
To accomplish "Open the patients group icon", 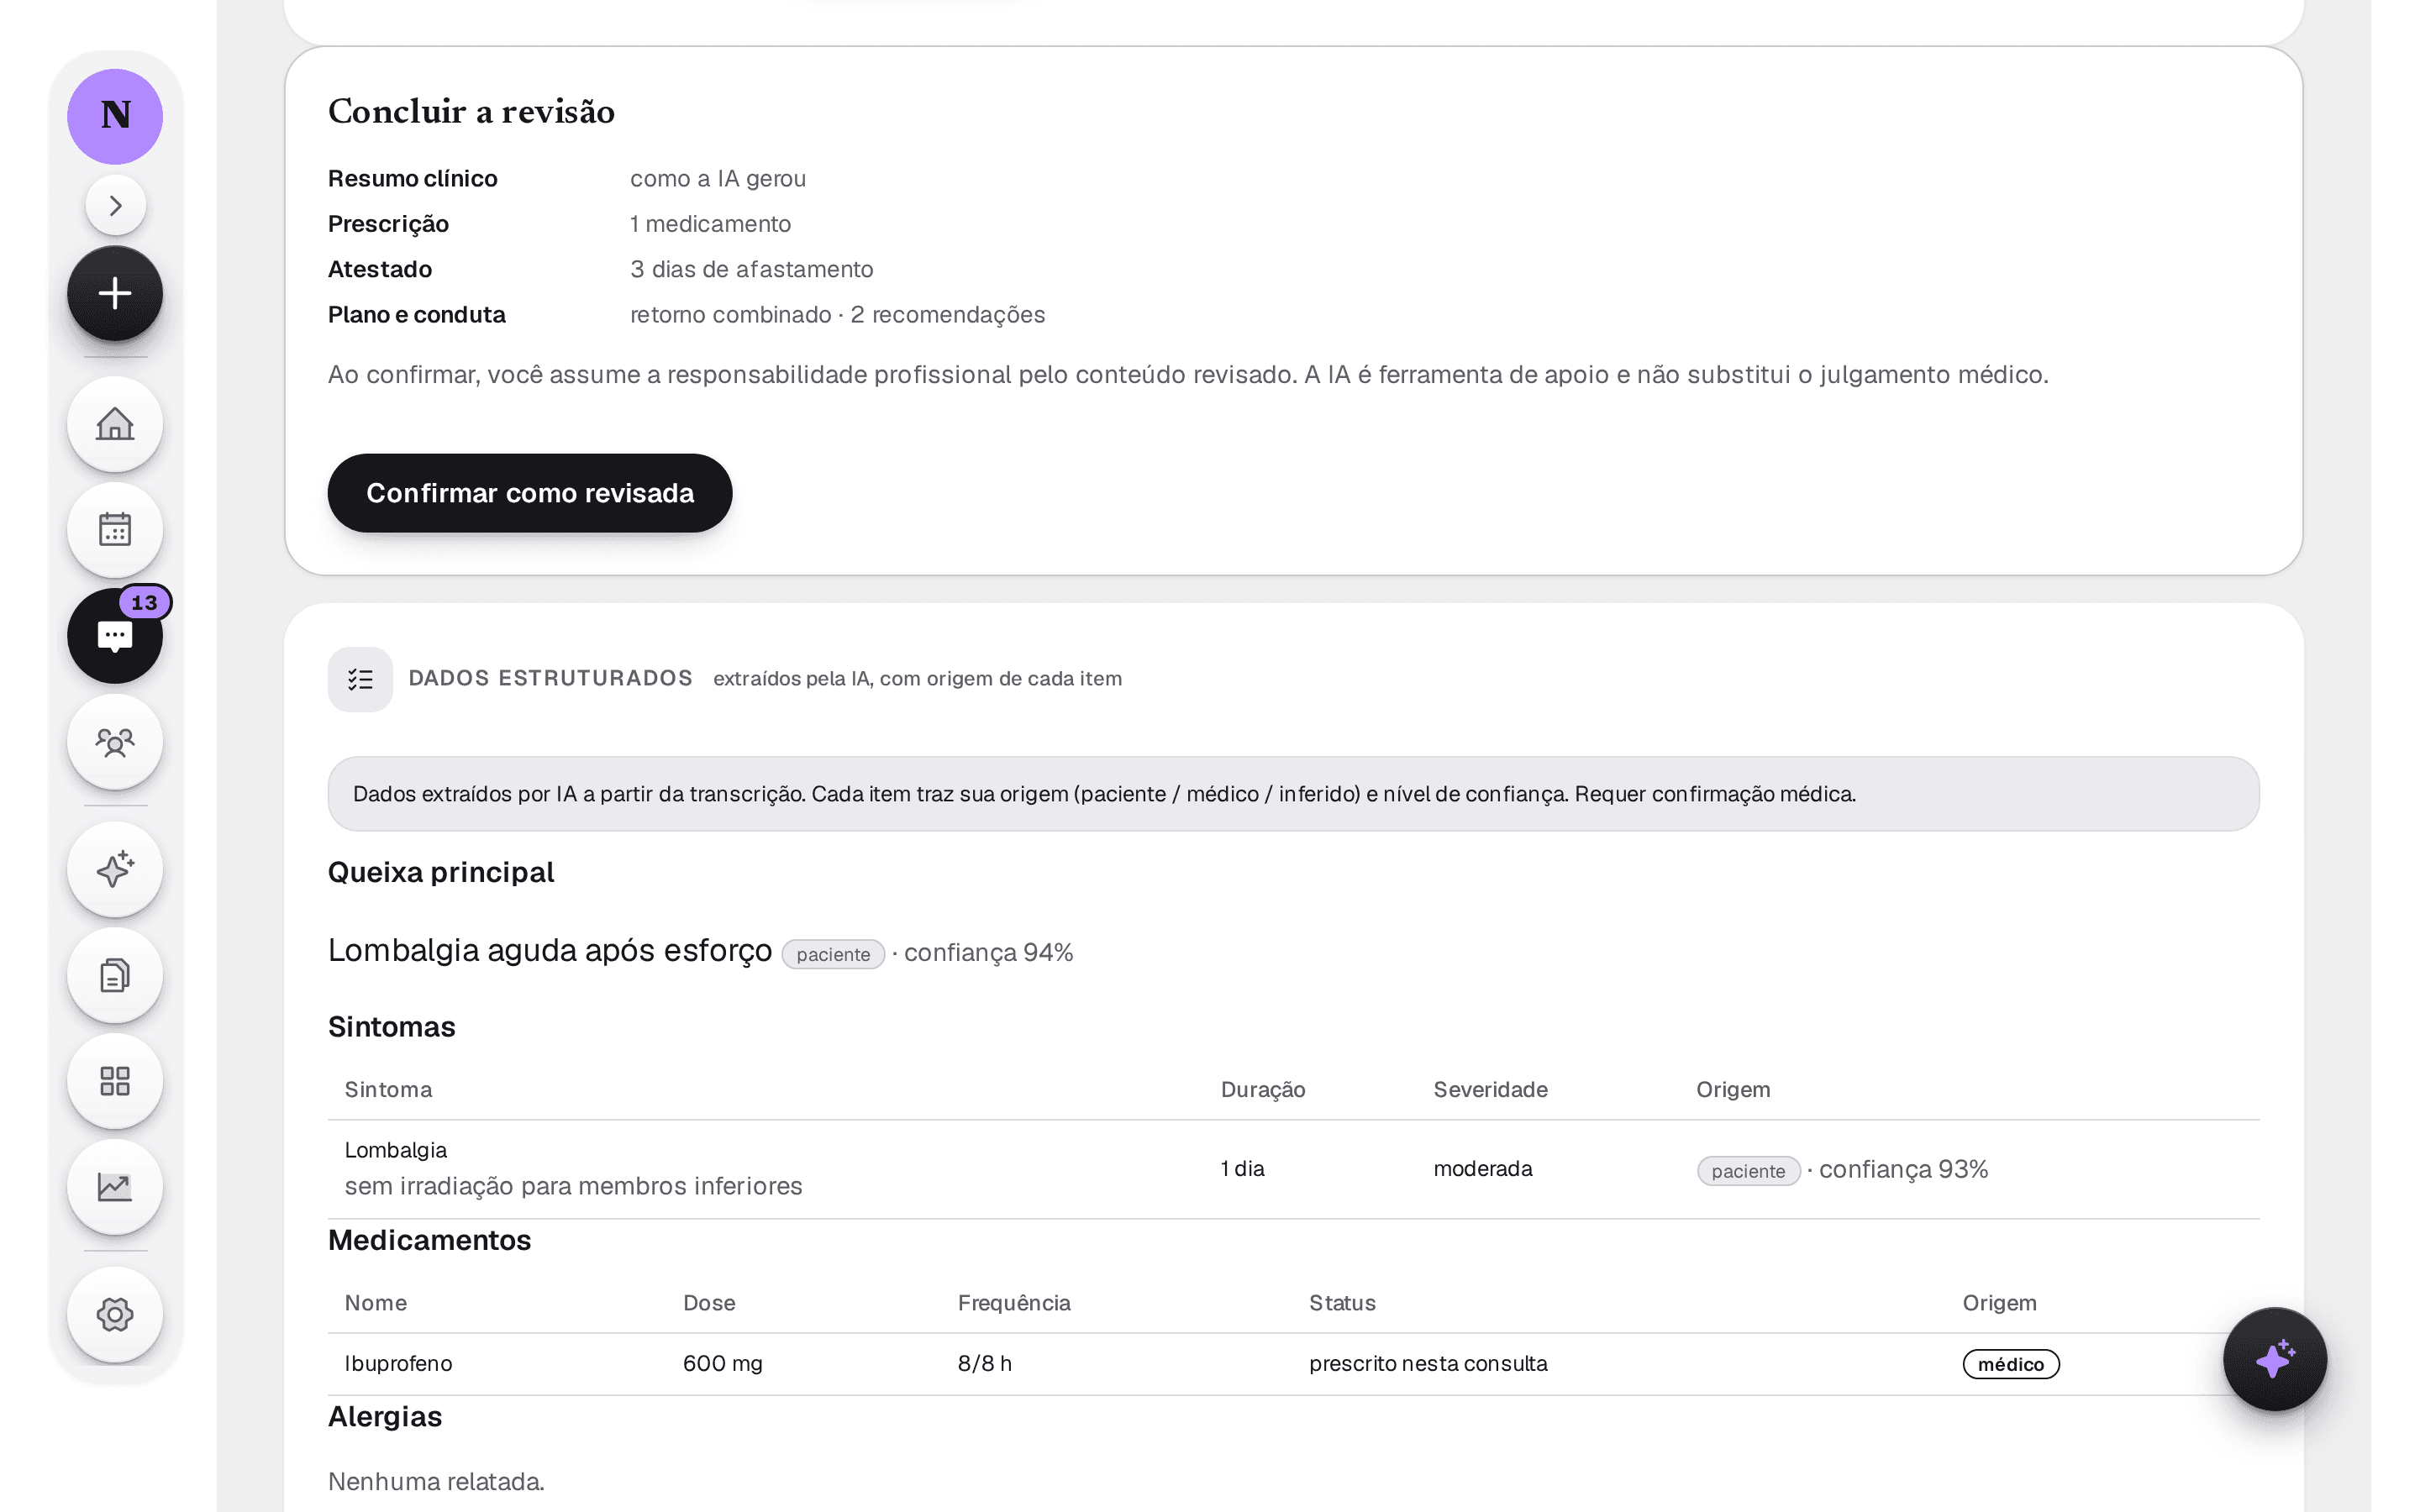I will click(115, 742).
